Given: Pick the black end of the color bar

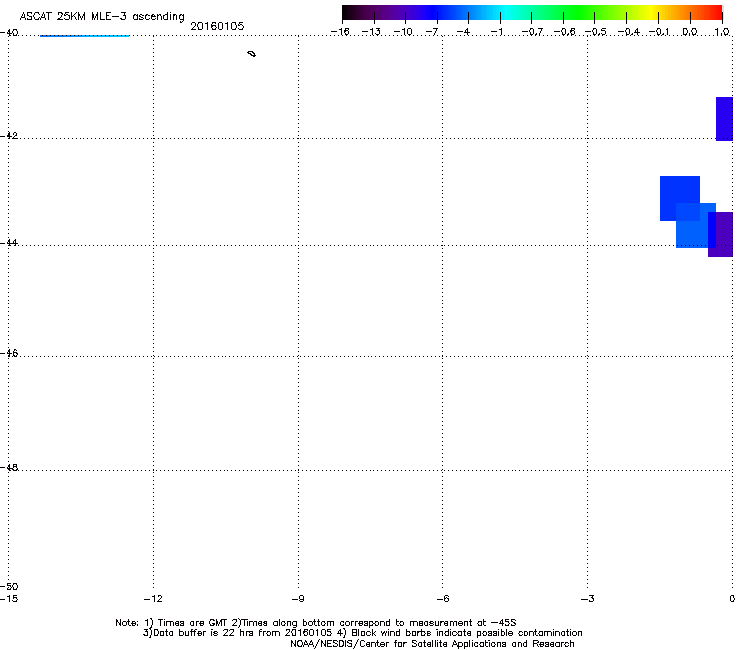Looking at the screenshot, I should point(349,13).
